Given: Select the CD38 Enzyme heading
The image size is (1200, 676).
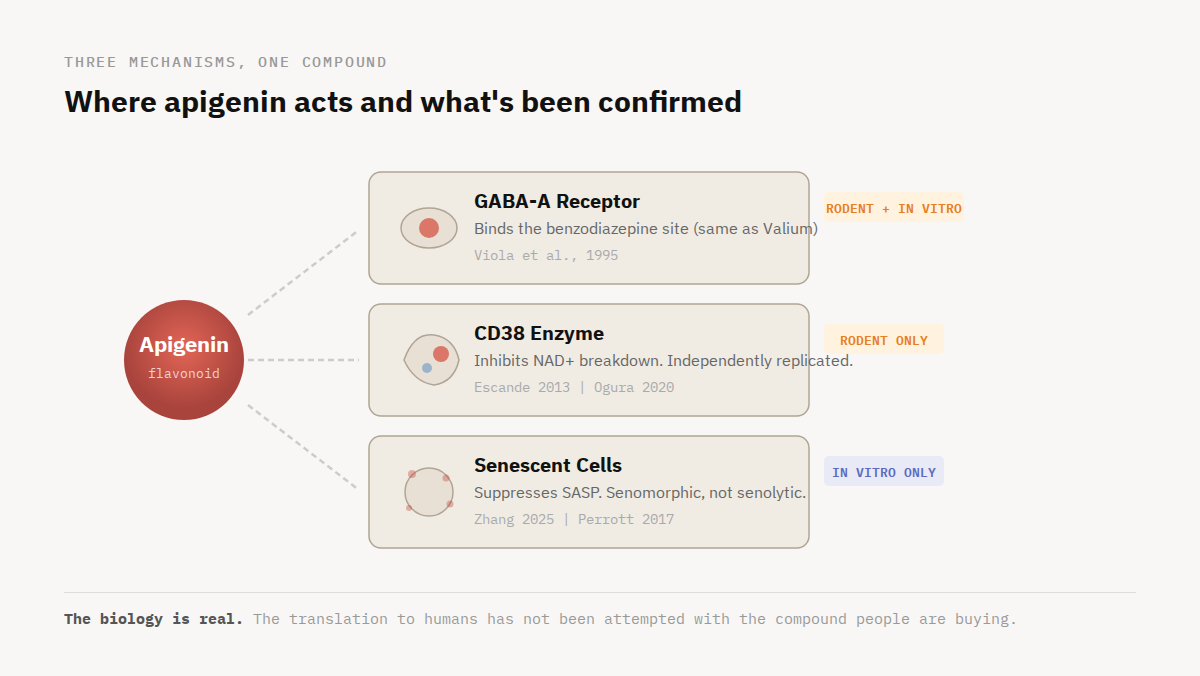Looking at the screenshot, I should pyautogui.click(x=539, y=333).
